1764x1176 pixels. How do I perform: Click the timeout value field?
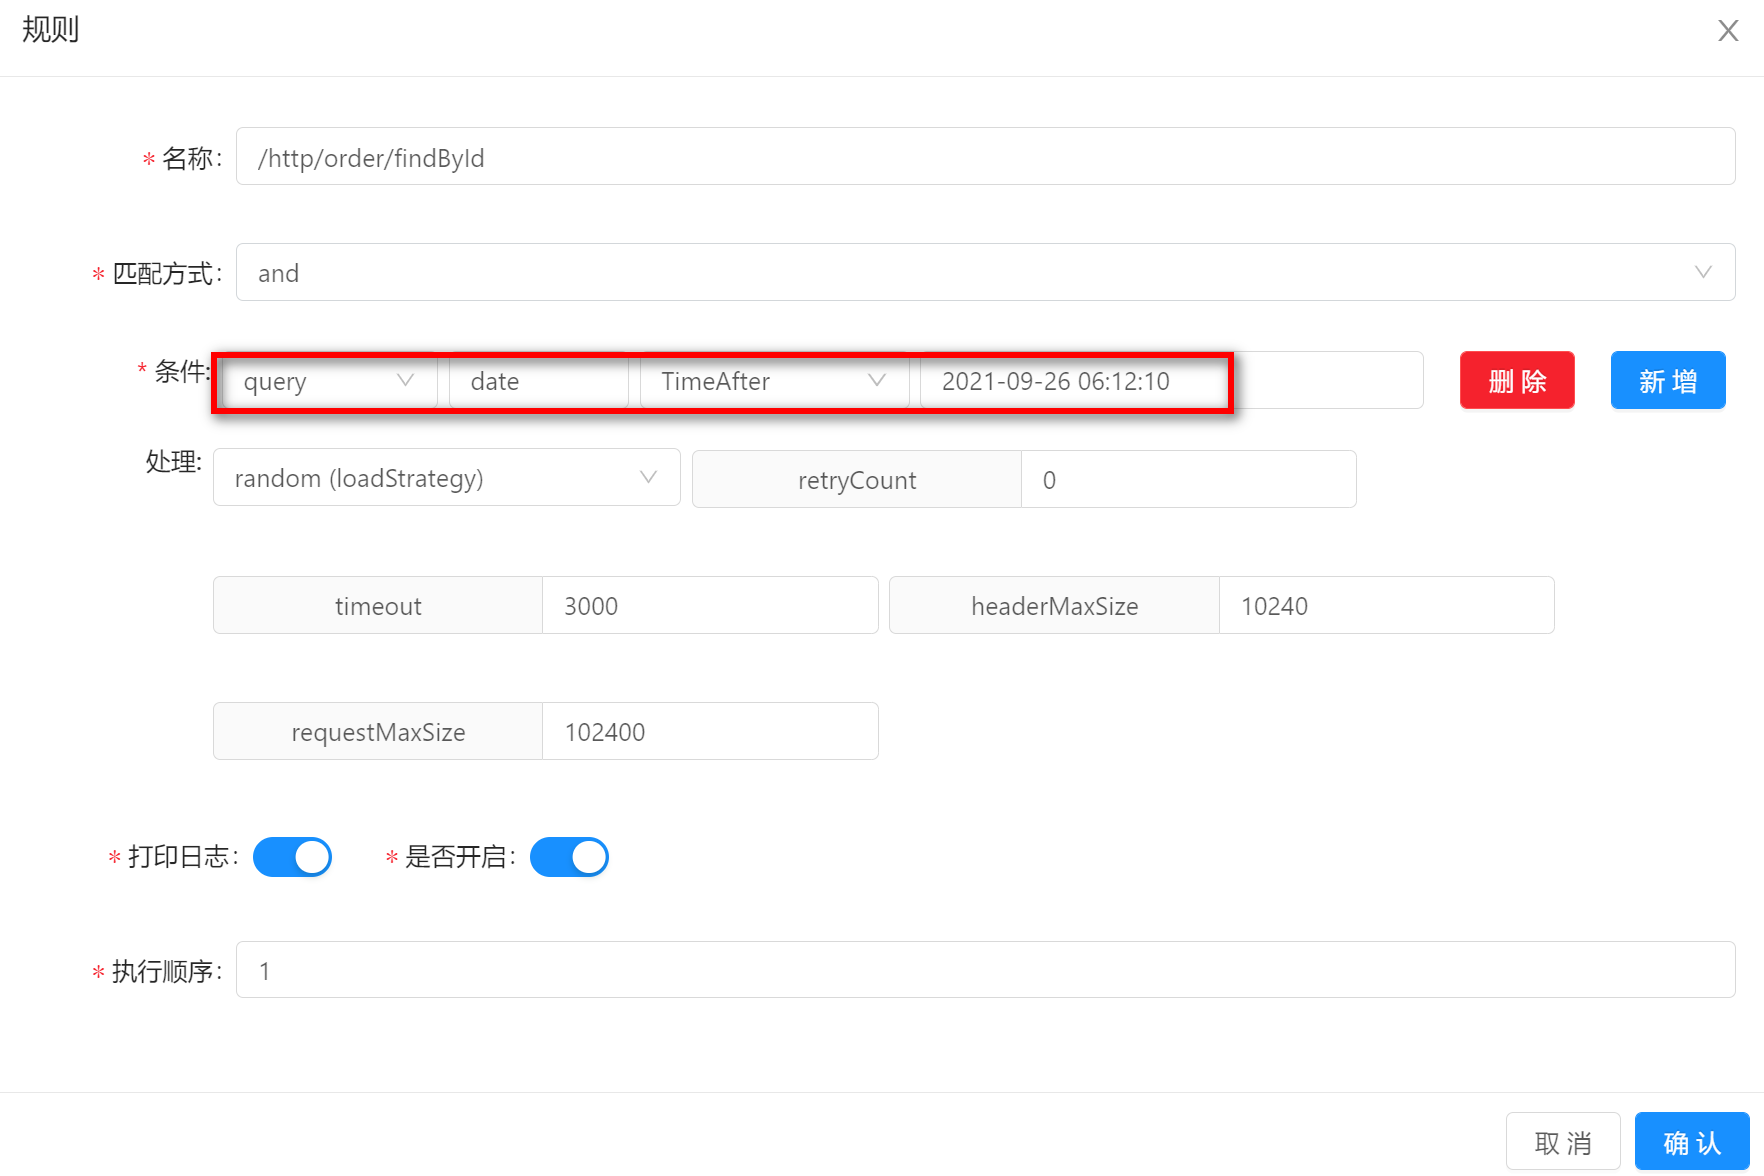pos(709,606)
